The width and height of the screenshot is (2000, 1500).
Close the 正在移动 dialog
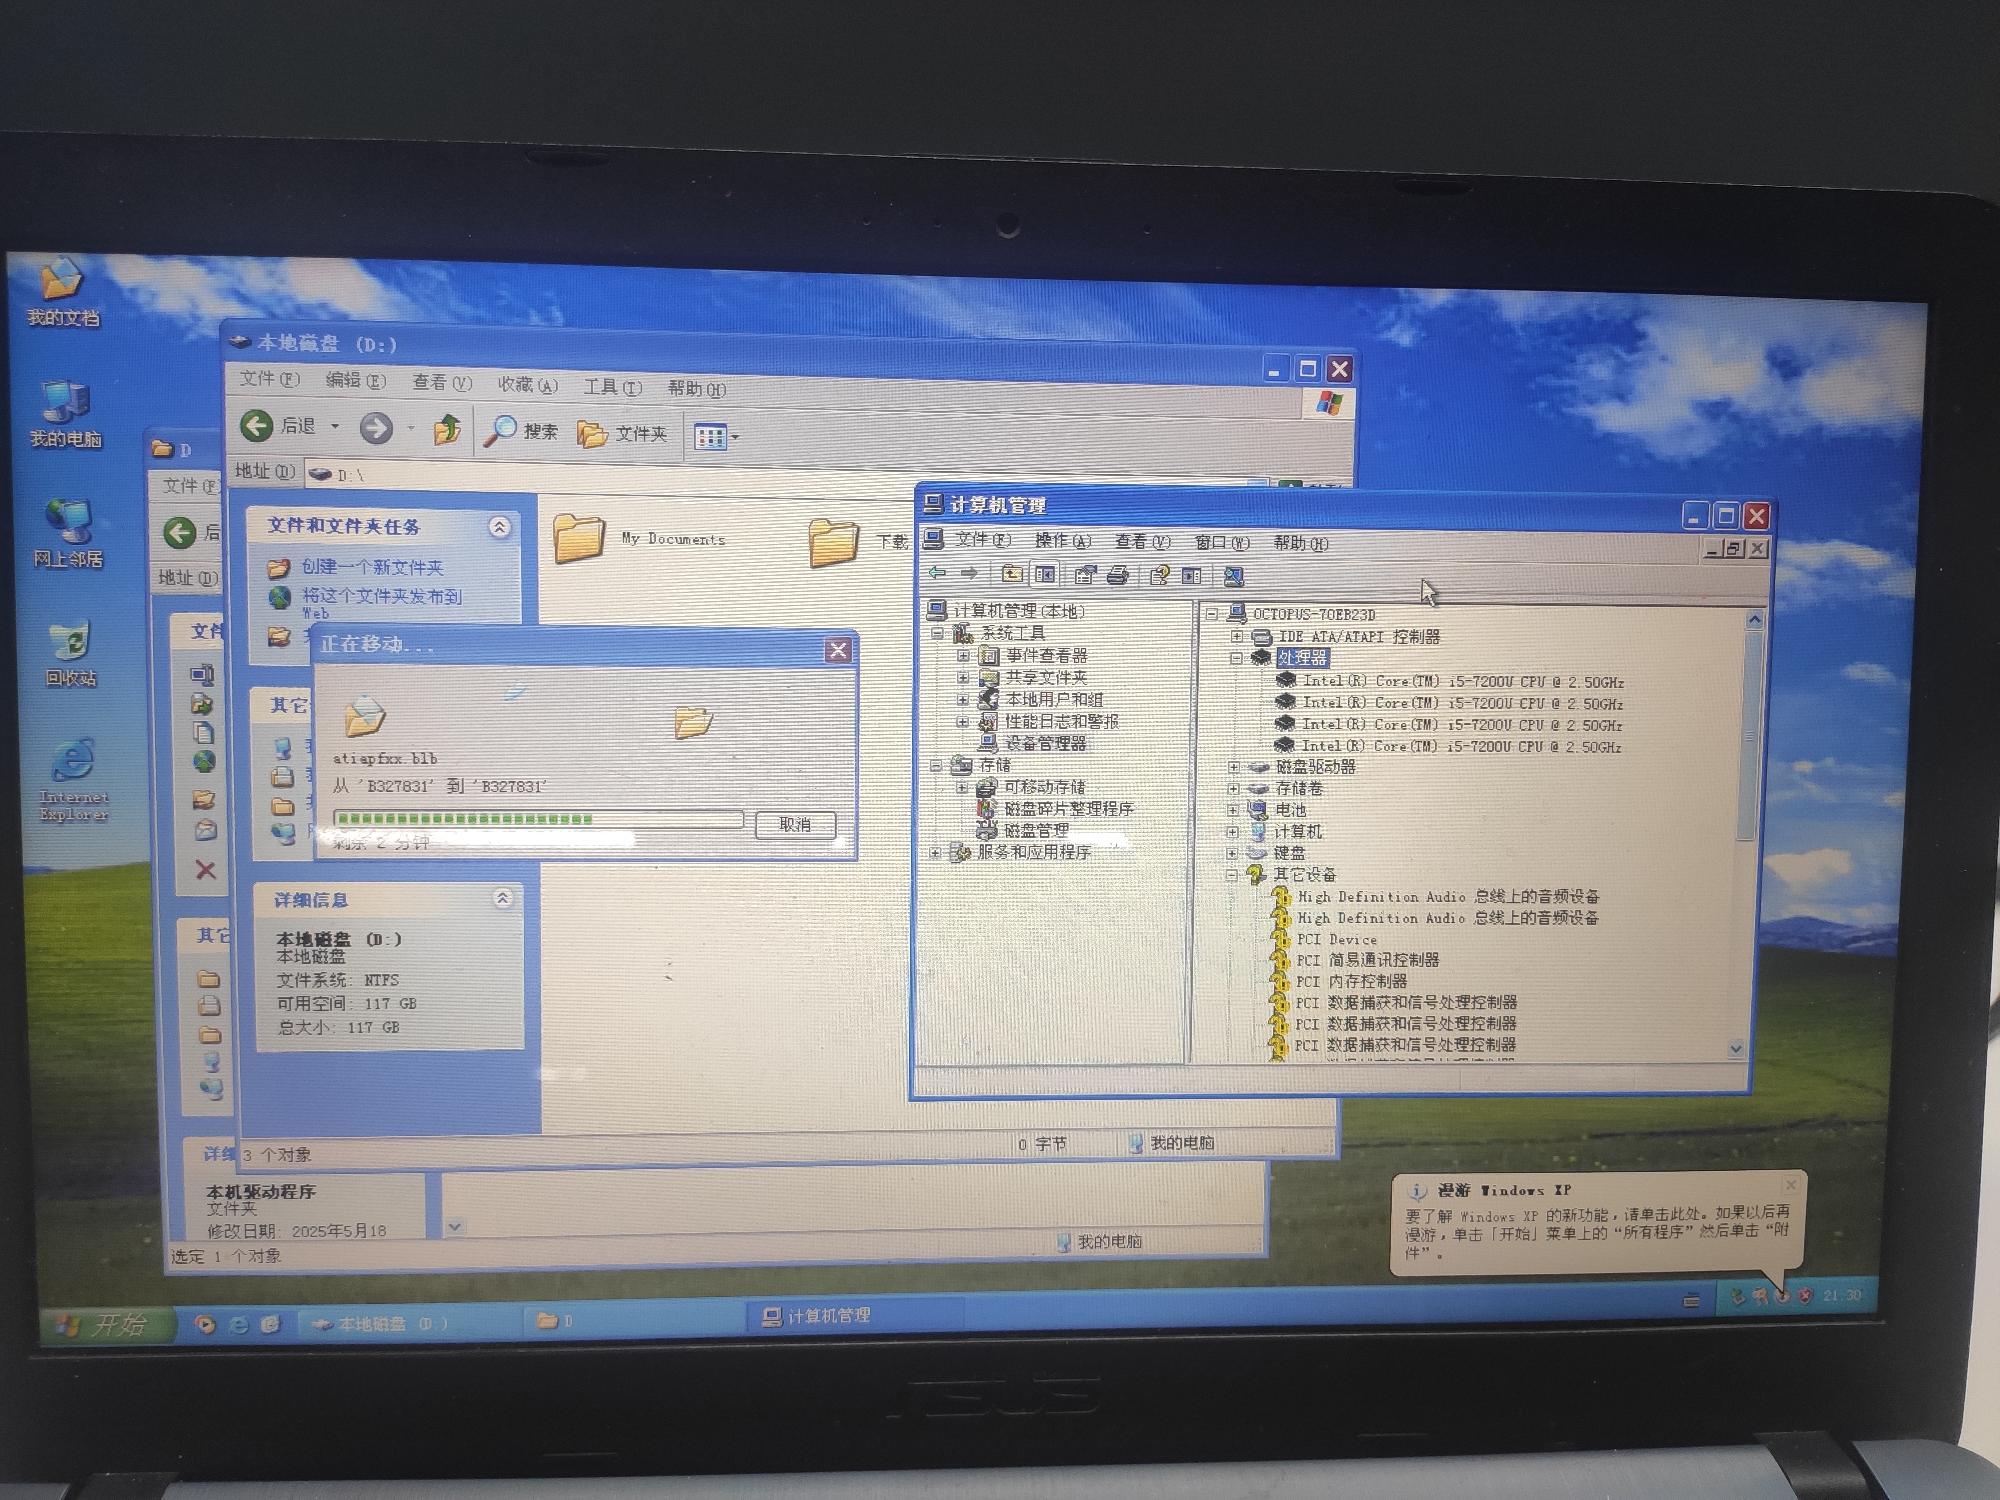(x=838, y=651)
